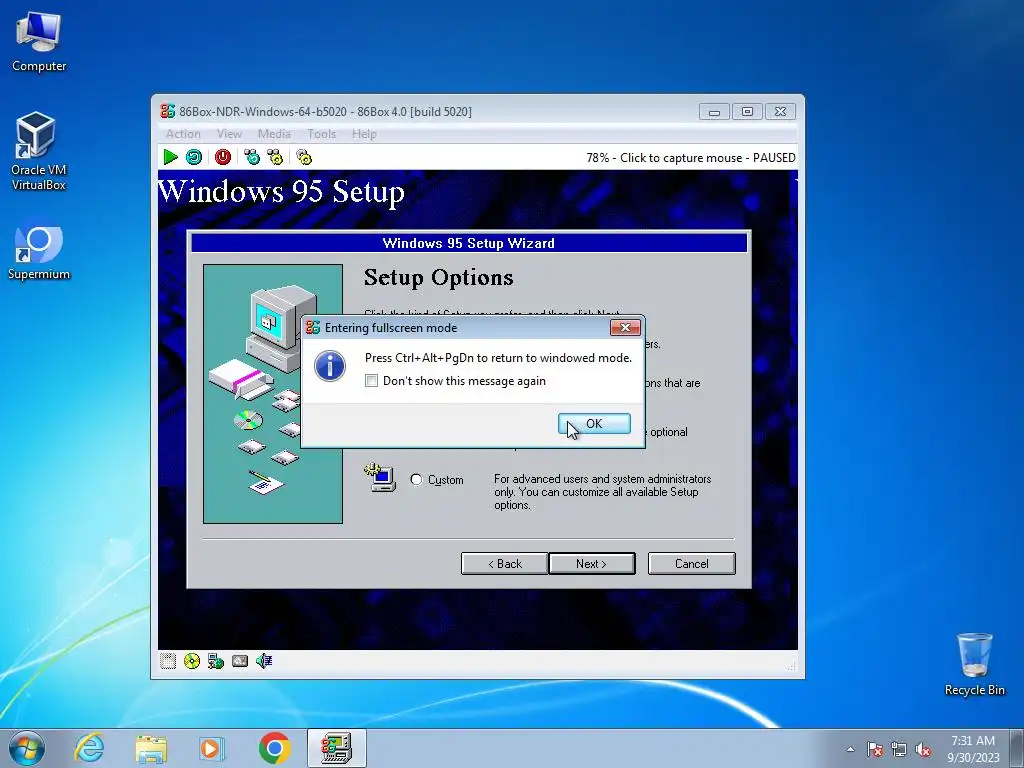Open Windows Explorer folder on taskbar
Screen dimensions: 1024x768
151,748
